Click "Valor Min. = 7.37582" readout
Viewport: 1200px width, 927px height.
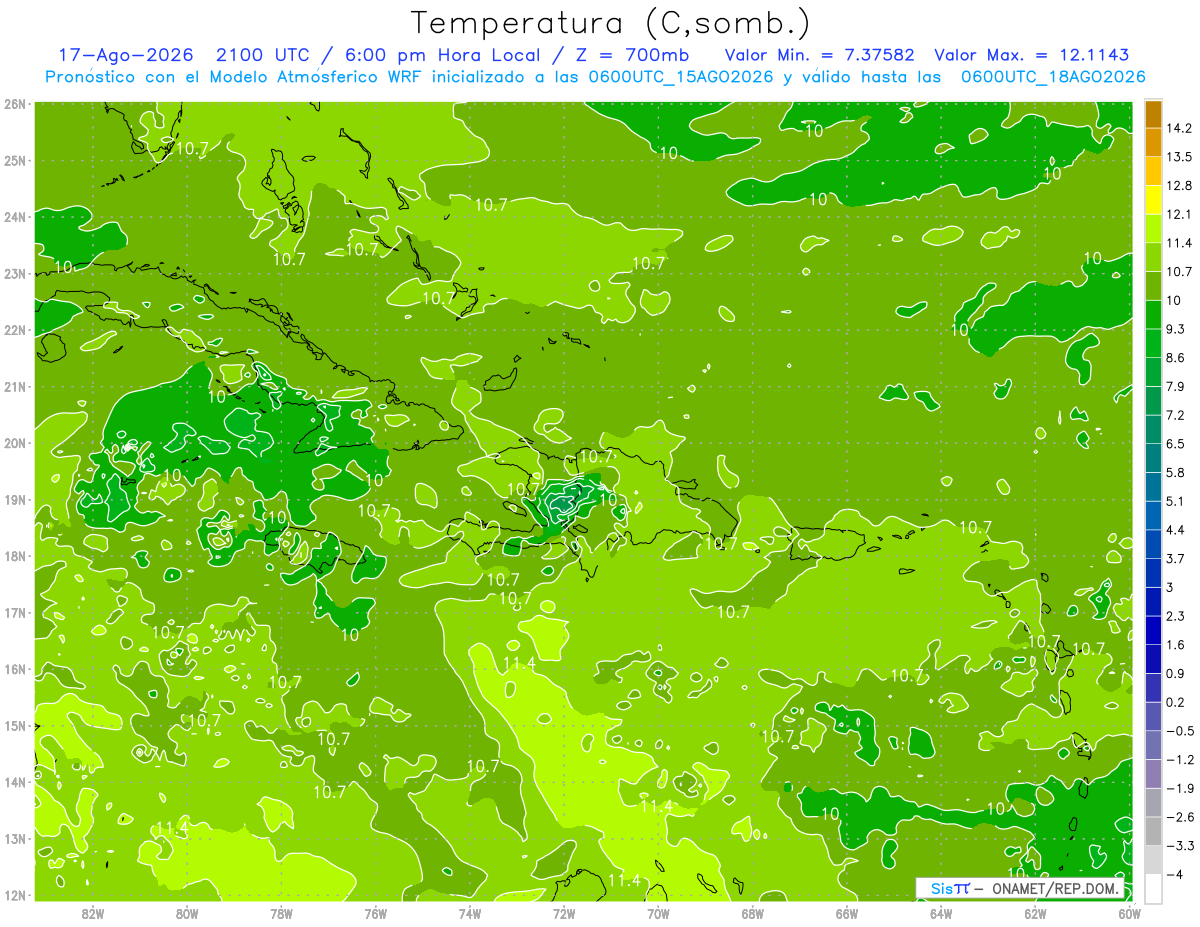click(x=818, y=55)
